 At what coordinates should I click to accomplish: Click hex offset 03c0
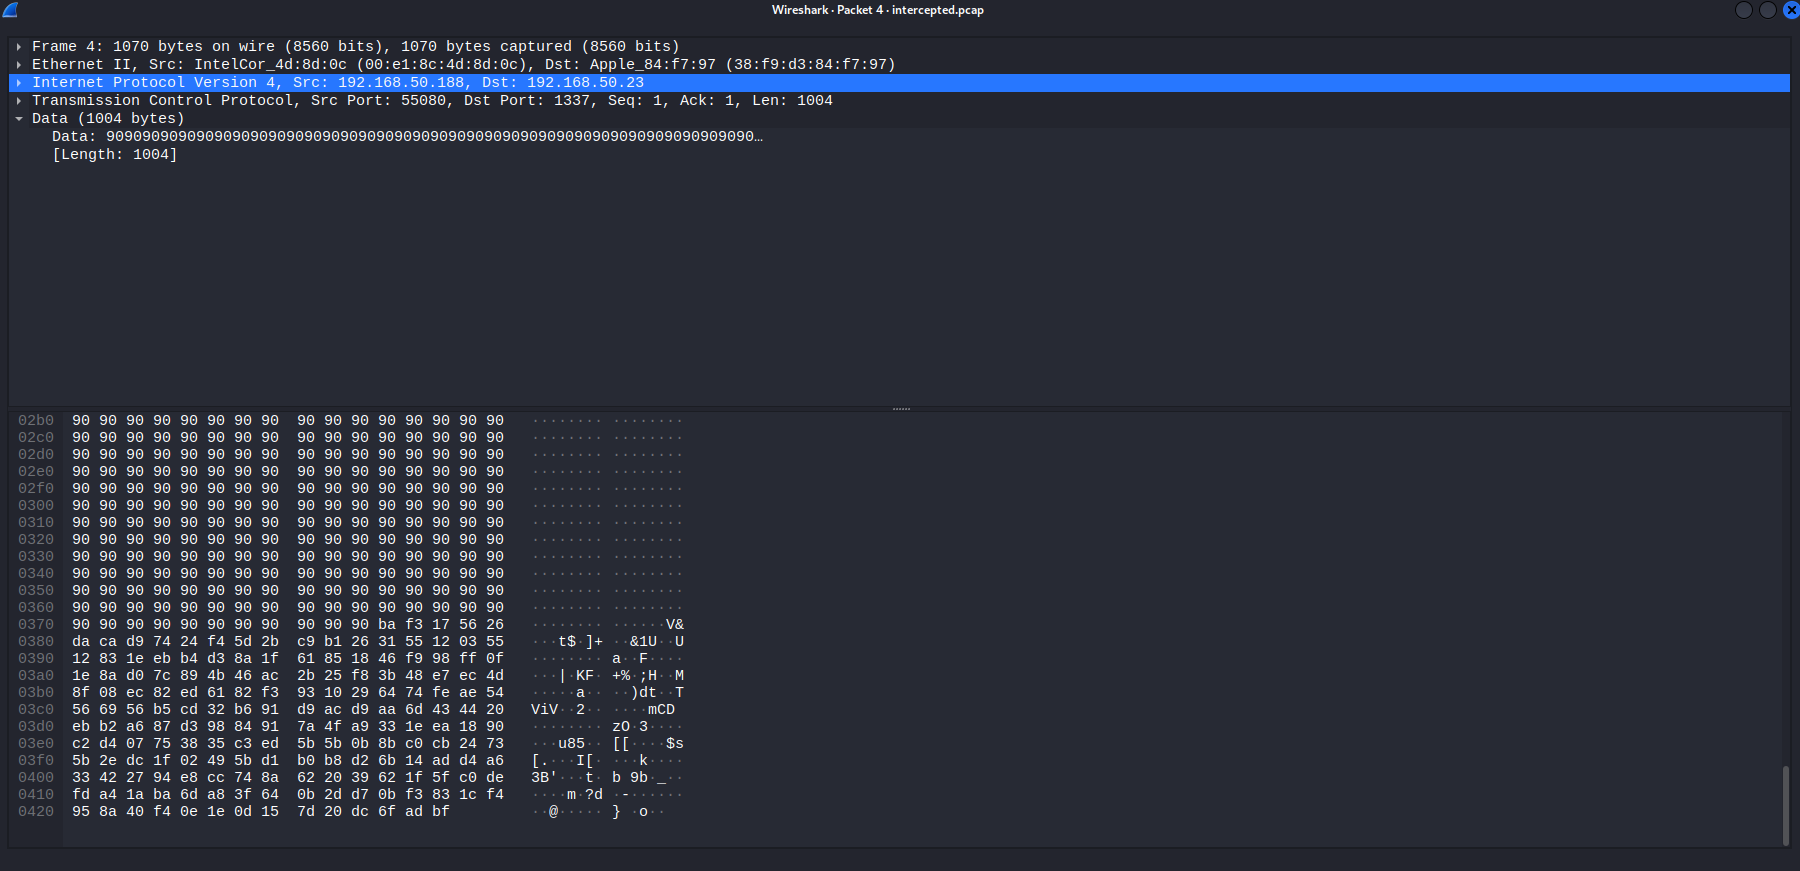click(x=36, y=710)
